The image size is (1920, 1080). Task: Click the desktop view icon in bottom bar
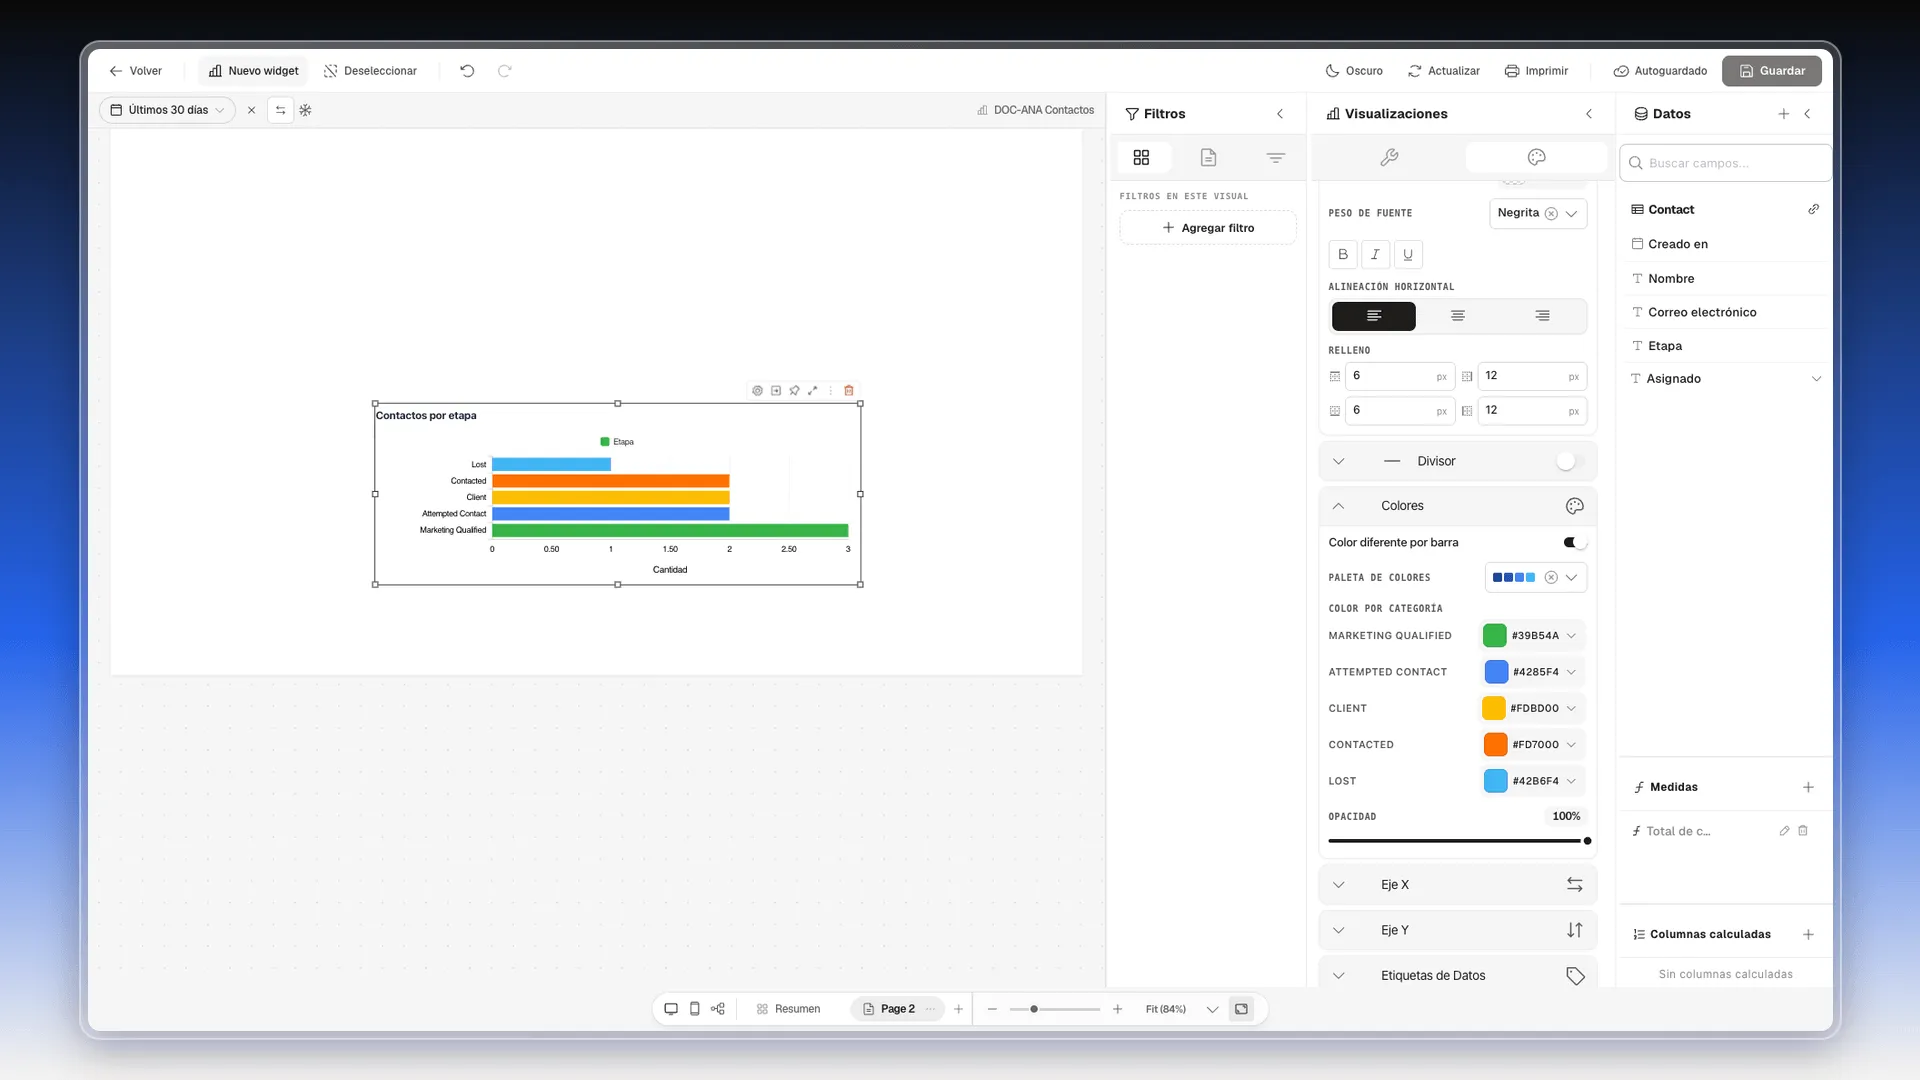coord(671,1009)
